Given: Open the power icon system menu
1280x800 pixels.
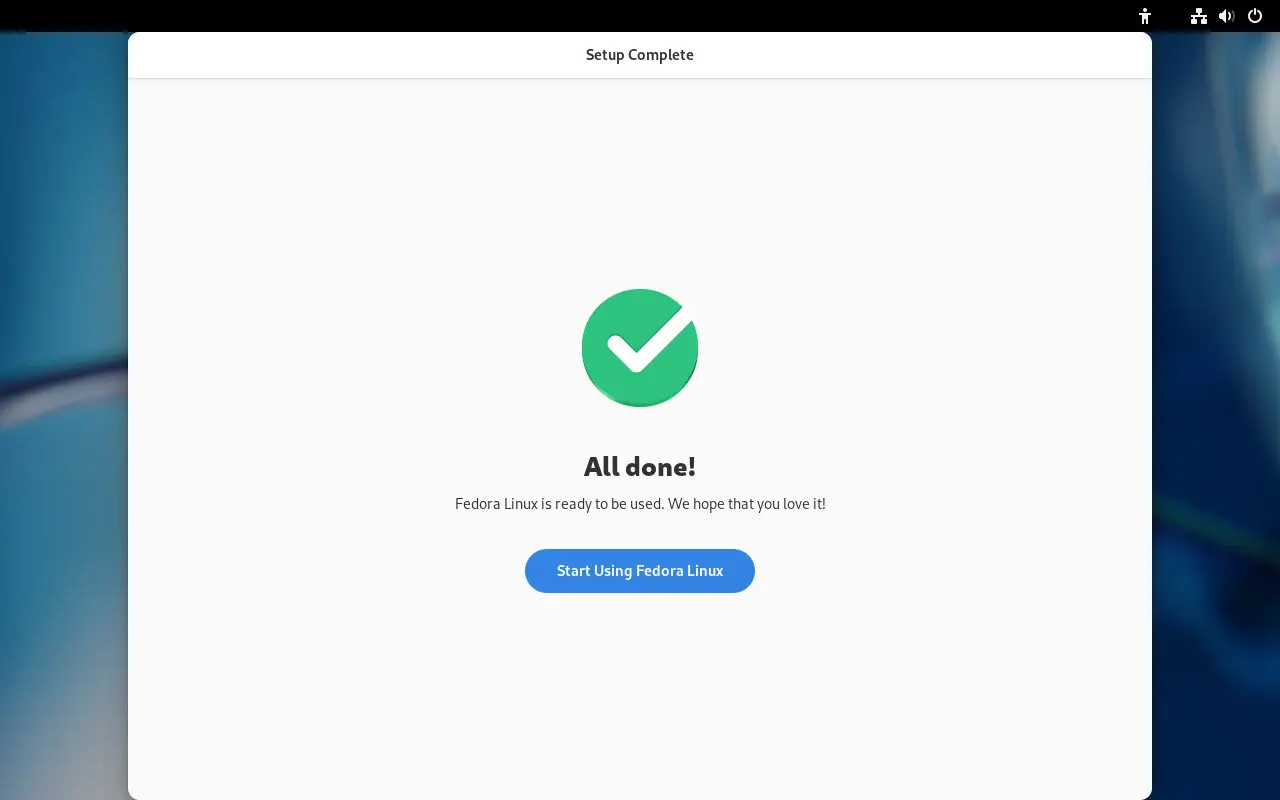Looking at the screenshot, I should (1255, 16).
